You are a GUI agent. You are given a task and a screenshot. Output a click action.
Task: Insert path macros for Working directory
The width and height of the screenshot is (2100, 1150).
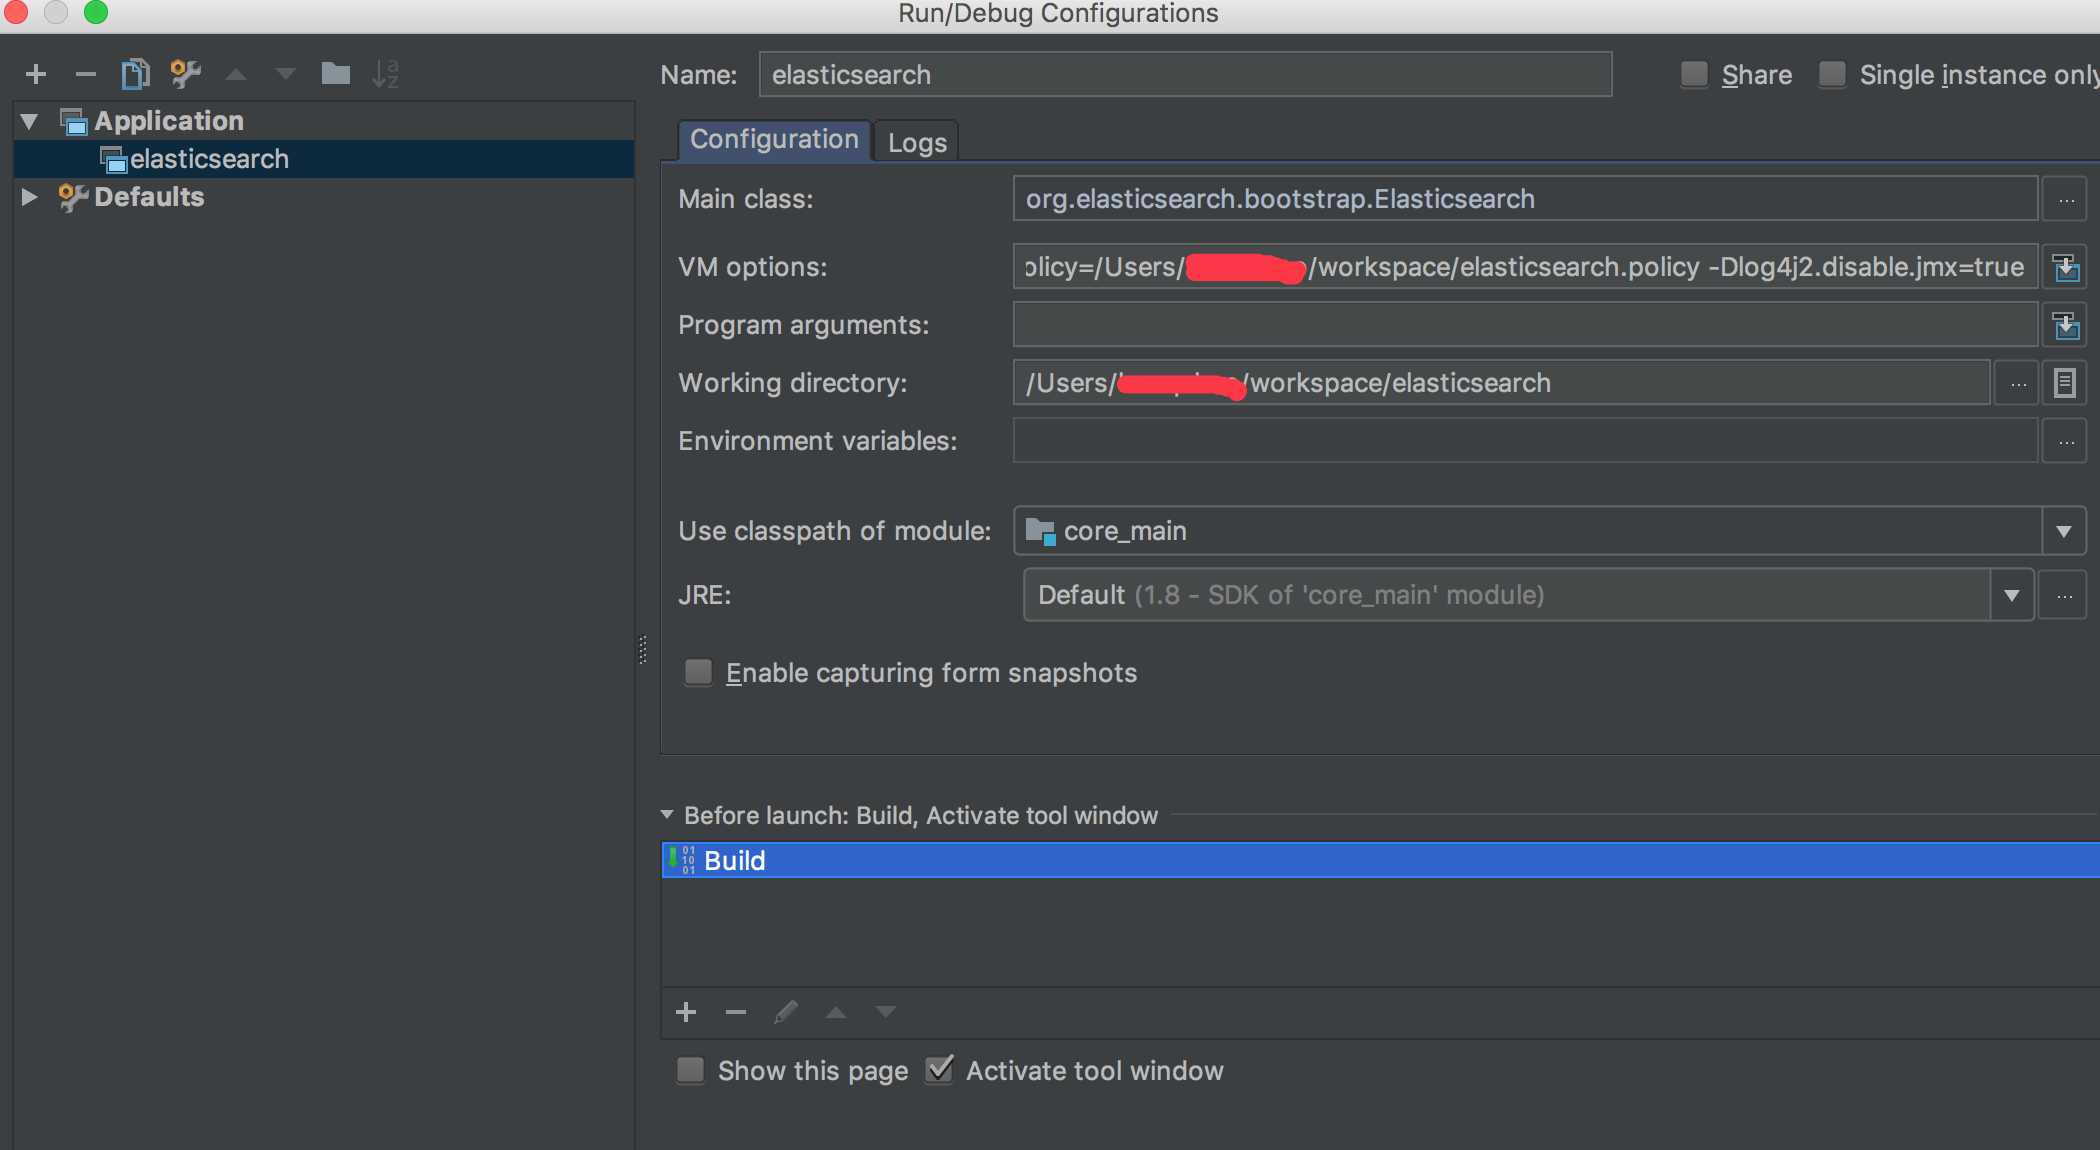point(2065,383)
